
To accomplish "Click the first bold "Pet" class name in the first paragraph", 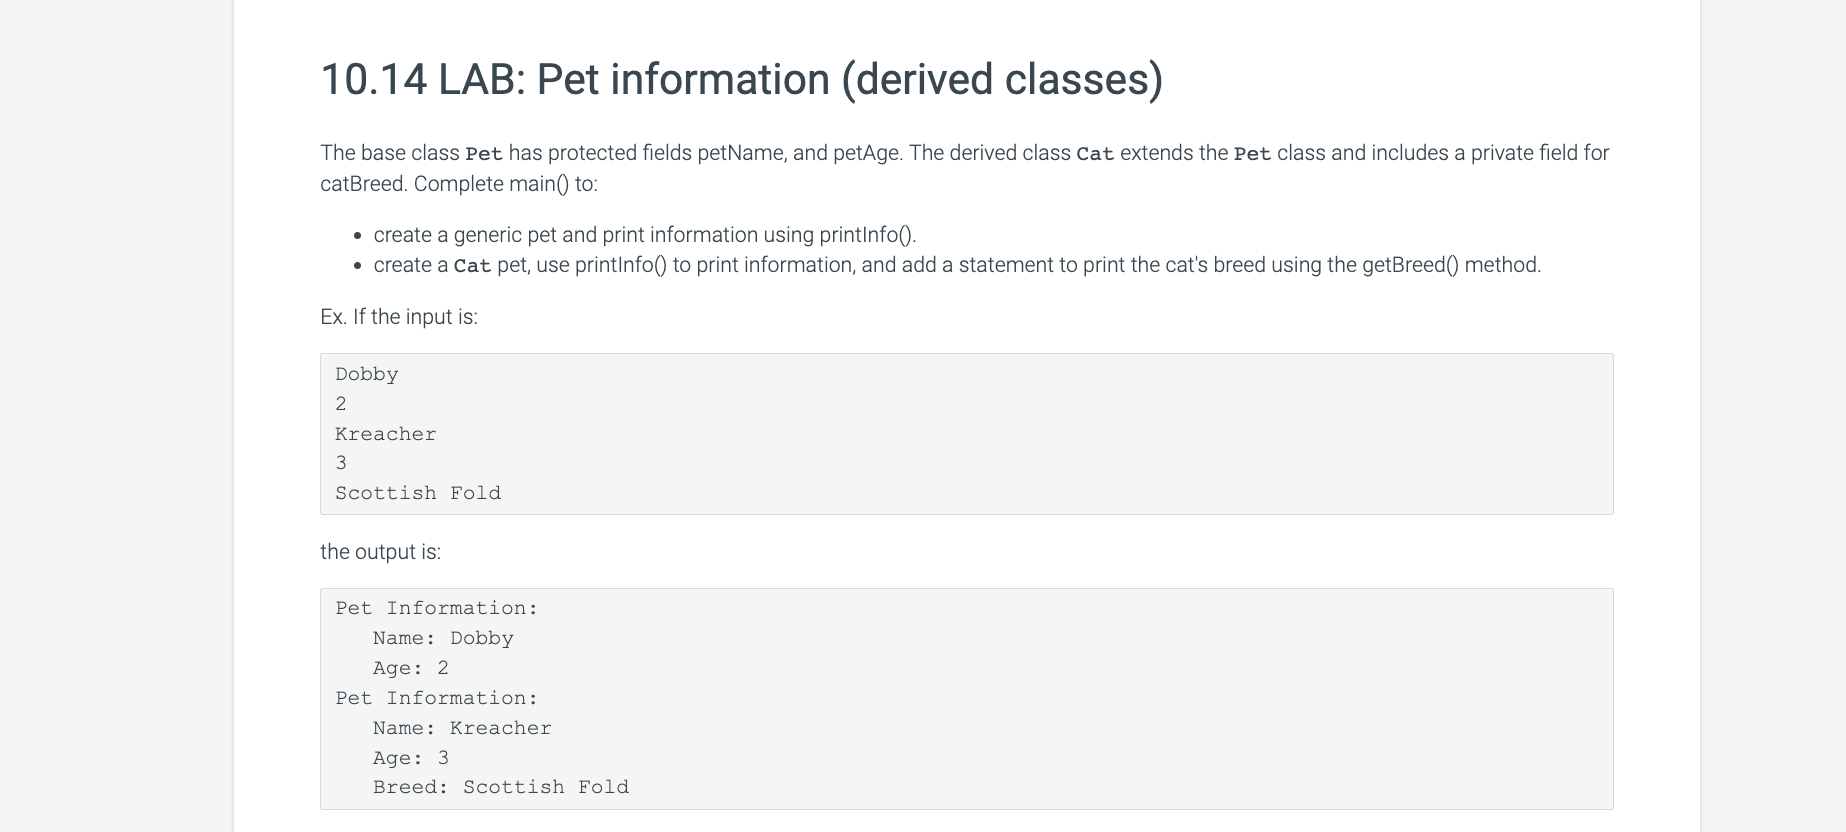I will [x=484, y=154].
